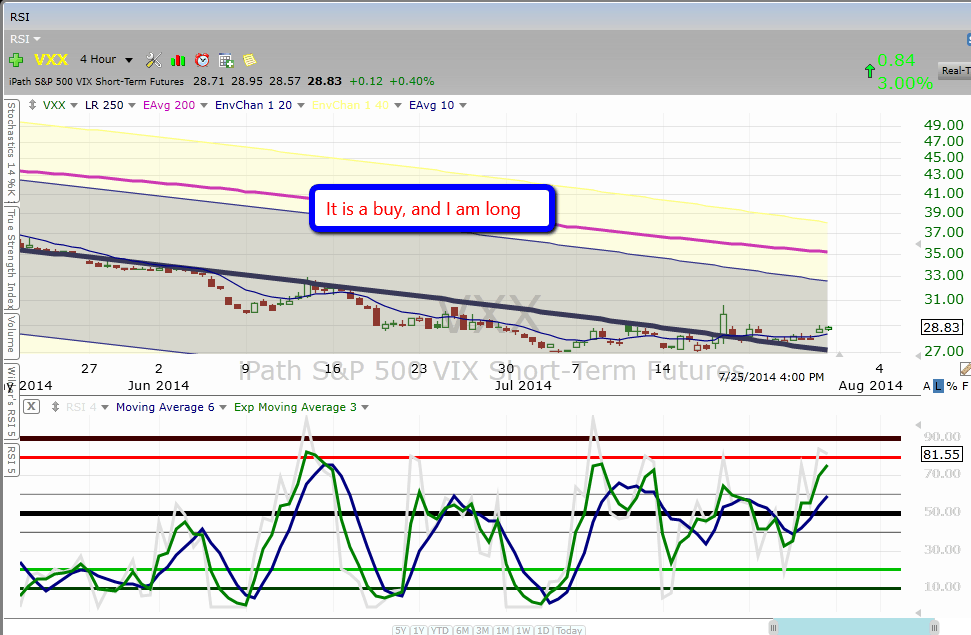Screen dimensions: 971x635
Task: Open chart settings wrench and screwdriver icon
Action: pyautogui.click(x=154, y=60)
